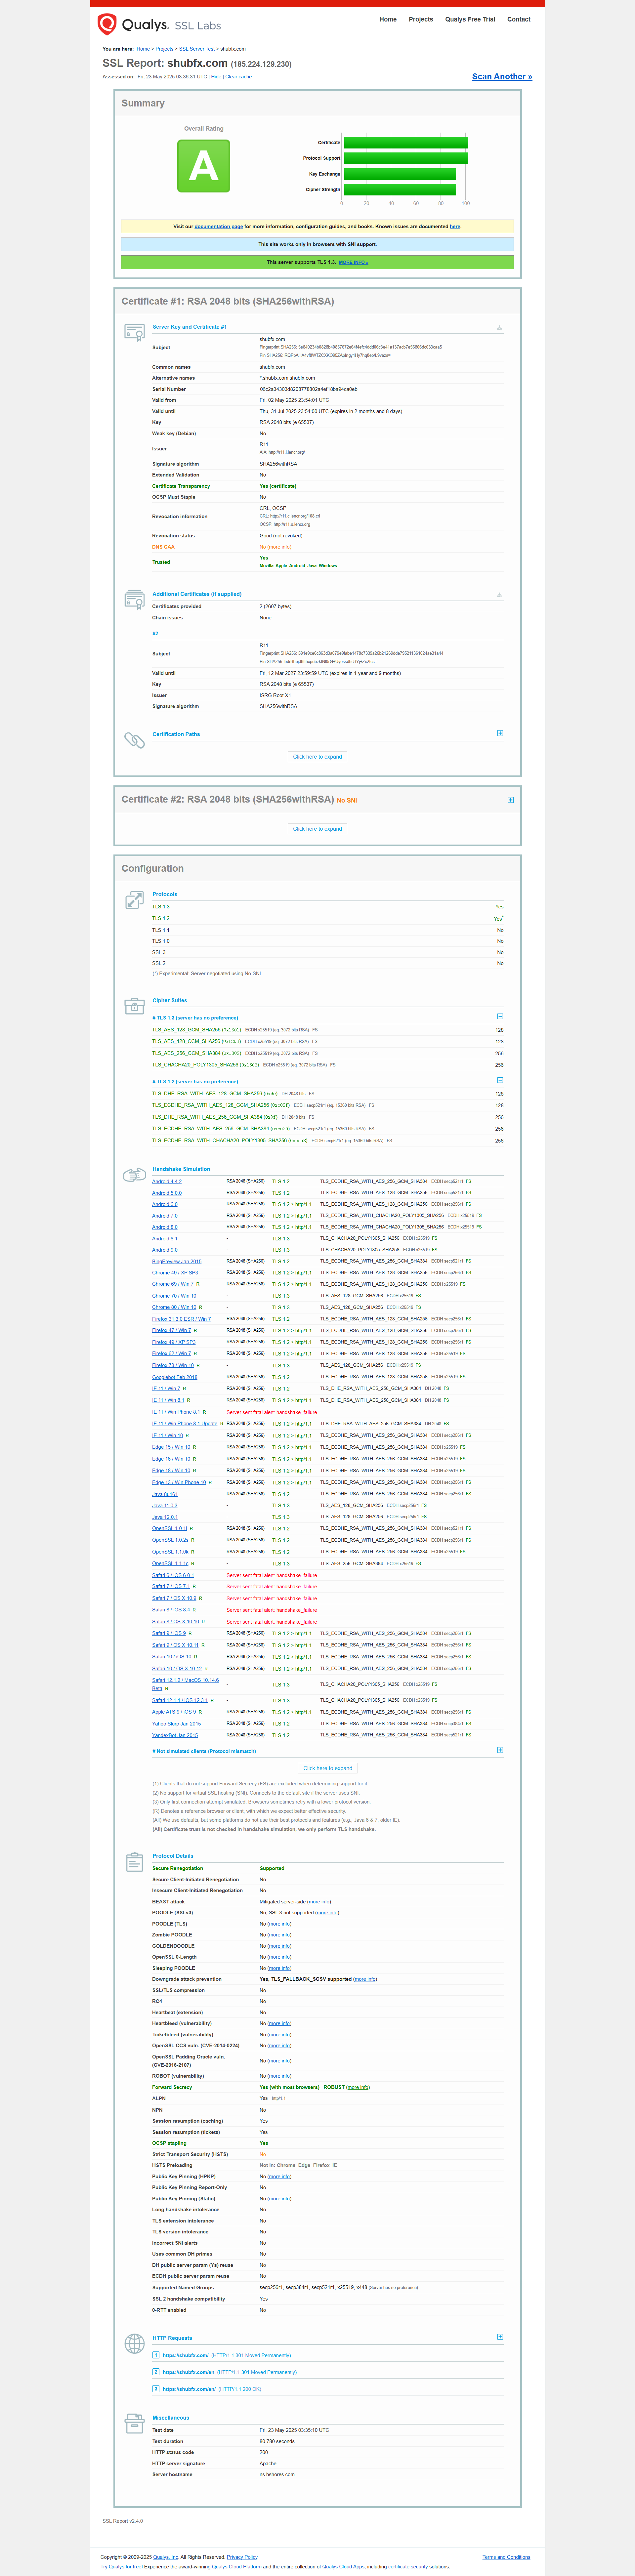Open the Contact nav menu item
Image resolution: width=635 pixels, height=2576 pixels.
click(519, 19)
